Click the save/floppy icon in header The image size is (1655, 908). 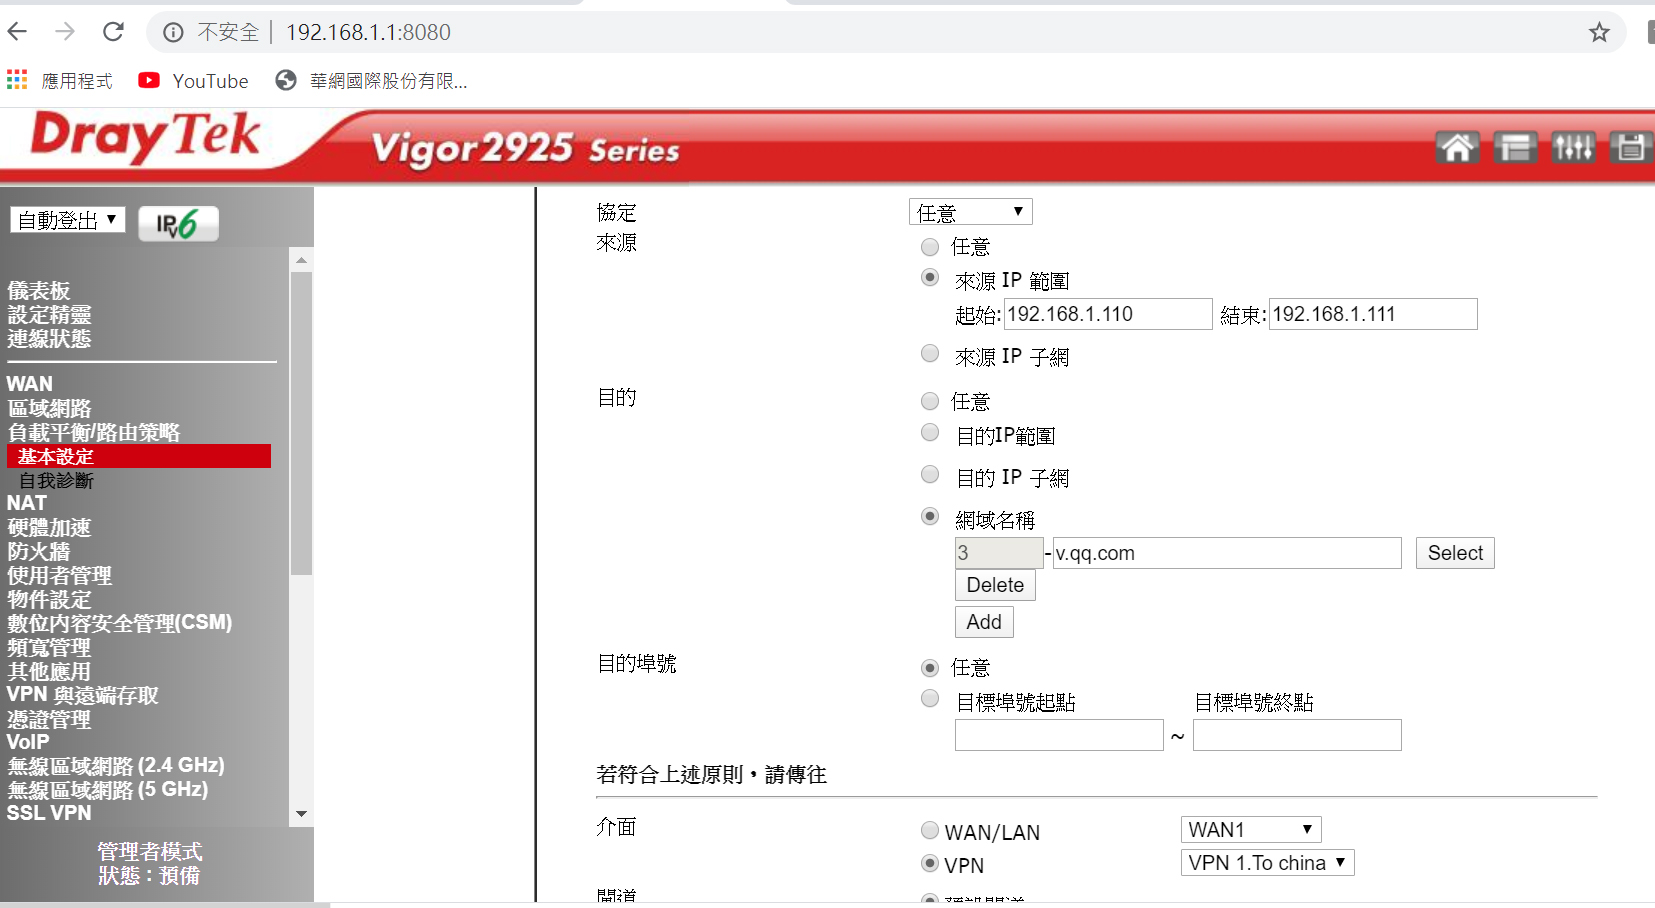[x=1630, y=148]
